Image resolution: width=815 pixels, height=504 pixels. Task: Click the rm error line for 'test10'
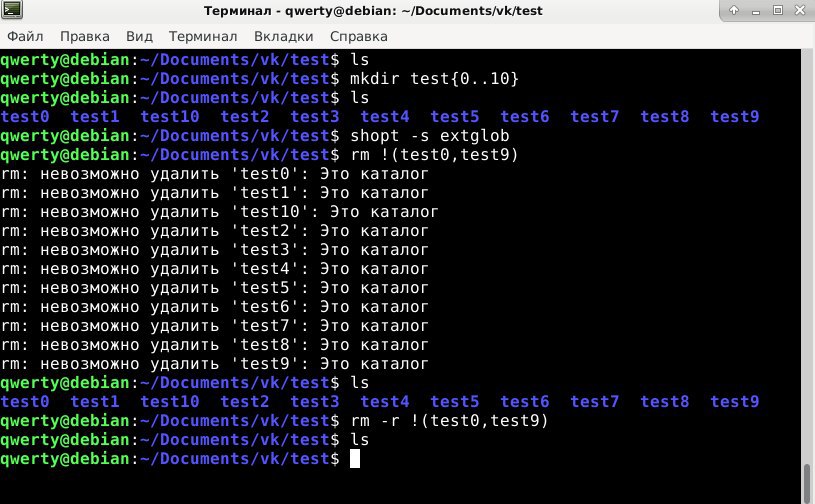[x=219, y=212]
